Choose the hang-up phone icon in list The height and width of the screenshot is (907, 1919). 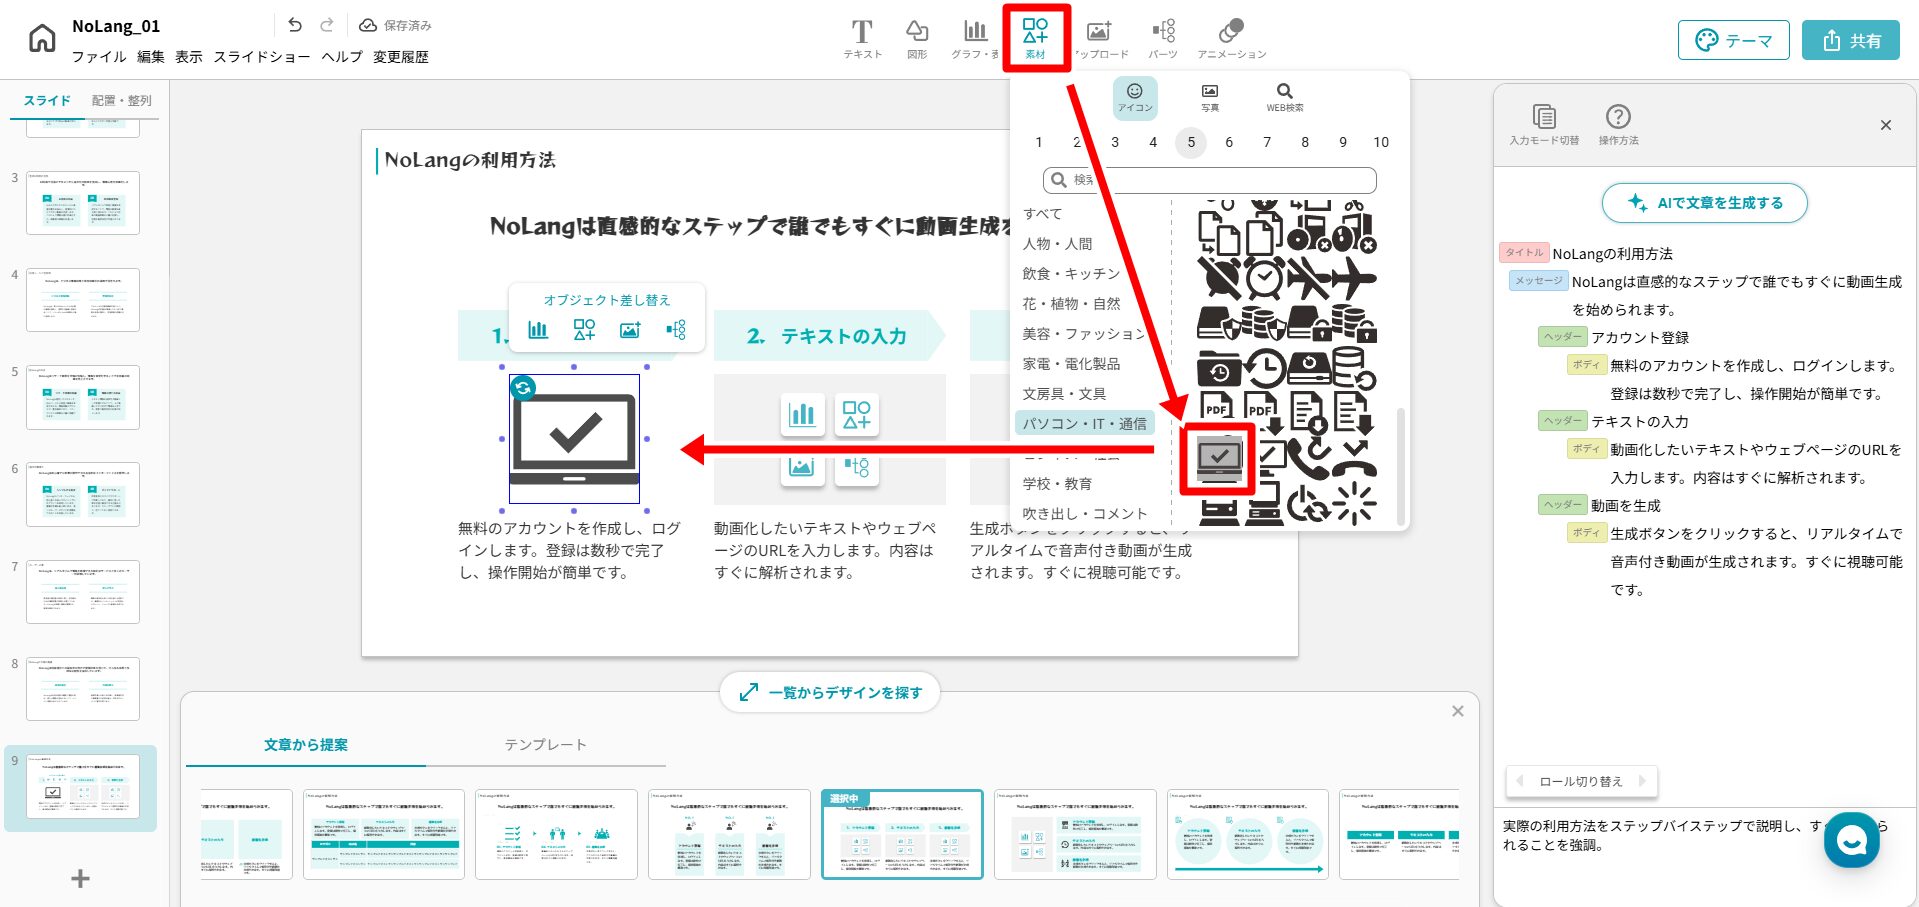coord(1354,459)
